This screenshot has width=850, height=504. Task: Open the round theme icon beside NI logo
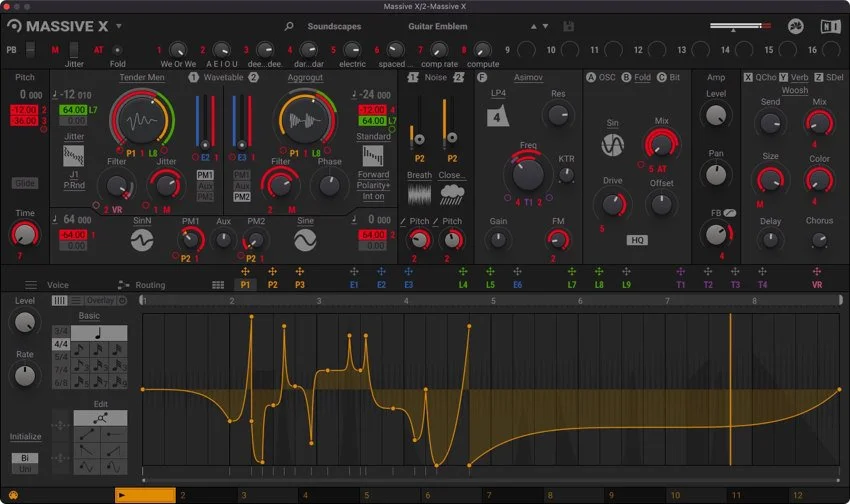[x=795, y=26]
